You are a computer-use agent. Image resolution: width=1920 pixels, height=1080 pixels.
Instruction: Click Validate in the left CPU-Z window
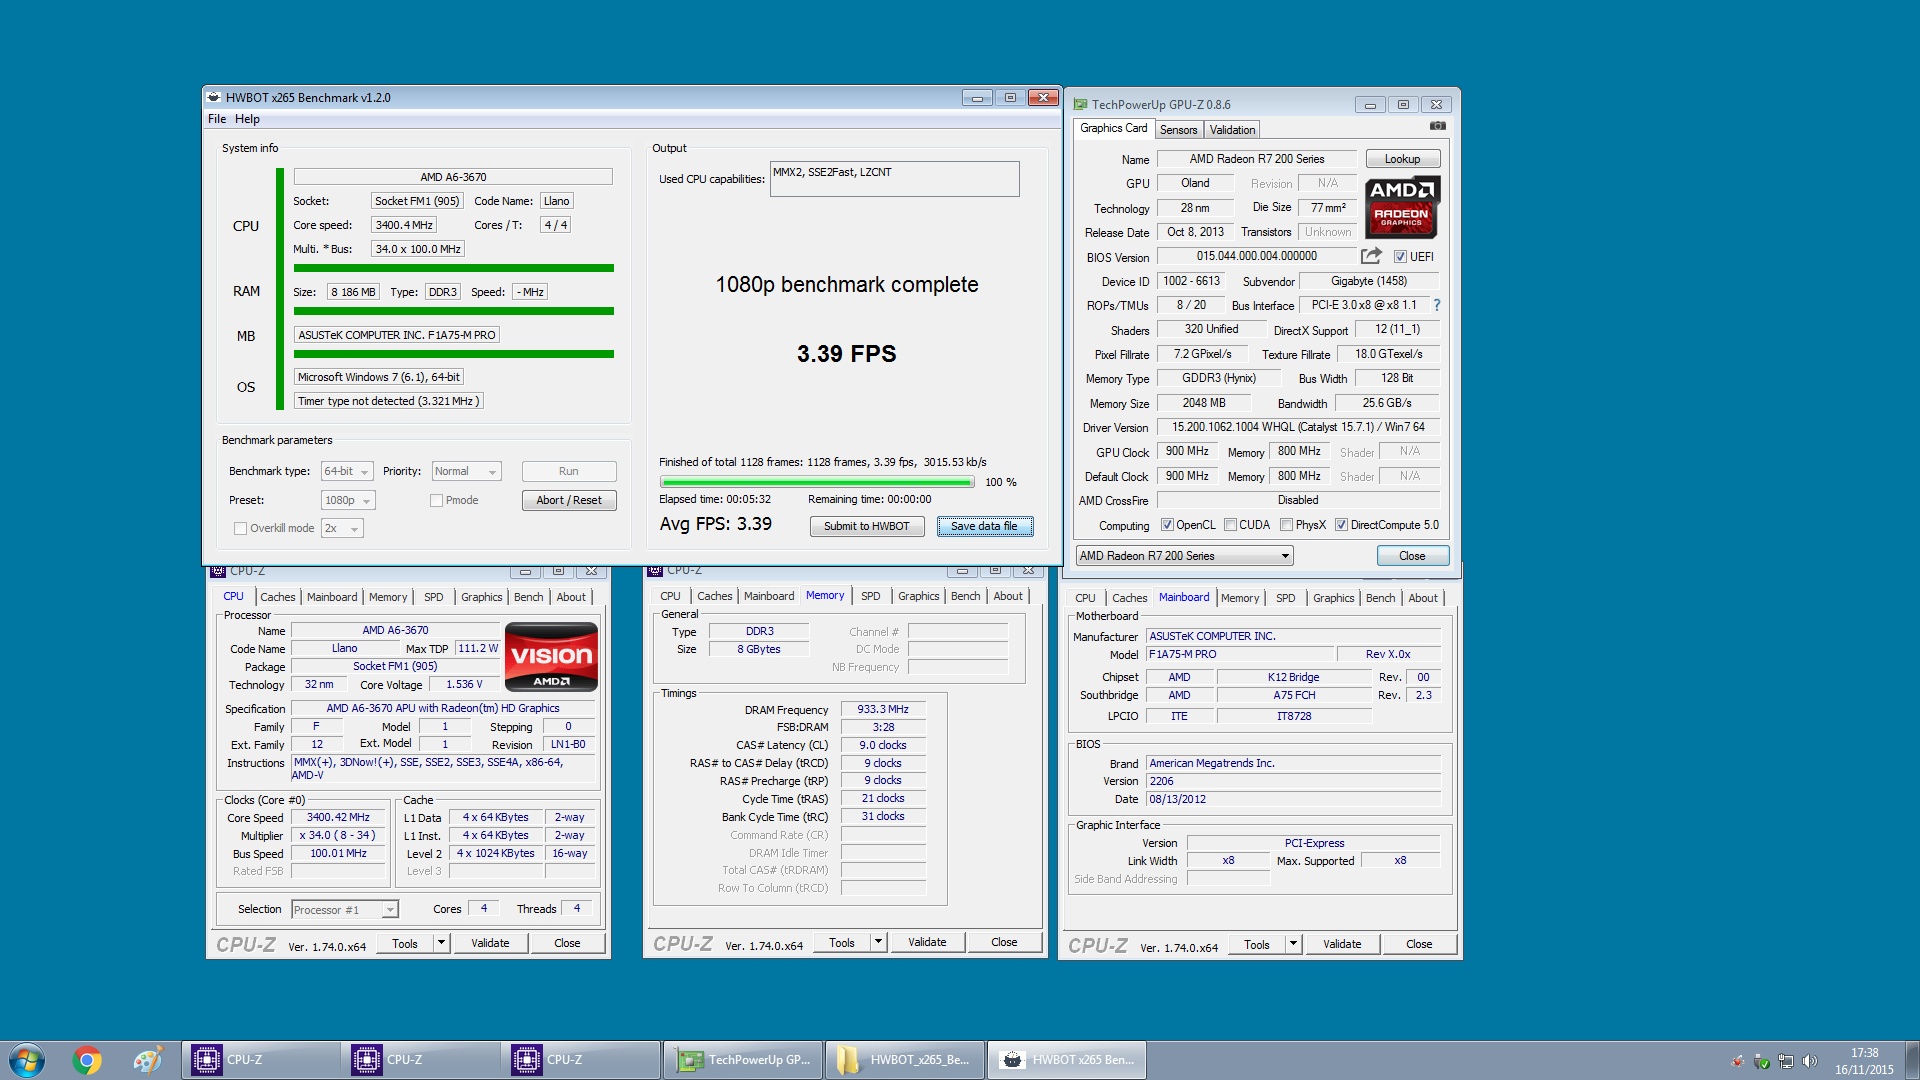490,943
